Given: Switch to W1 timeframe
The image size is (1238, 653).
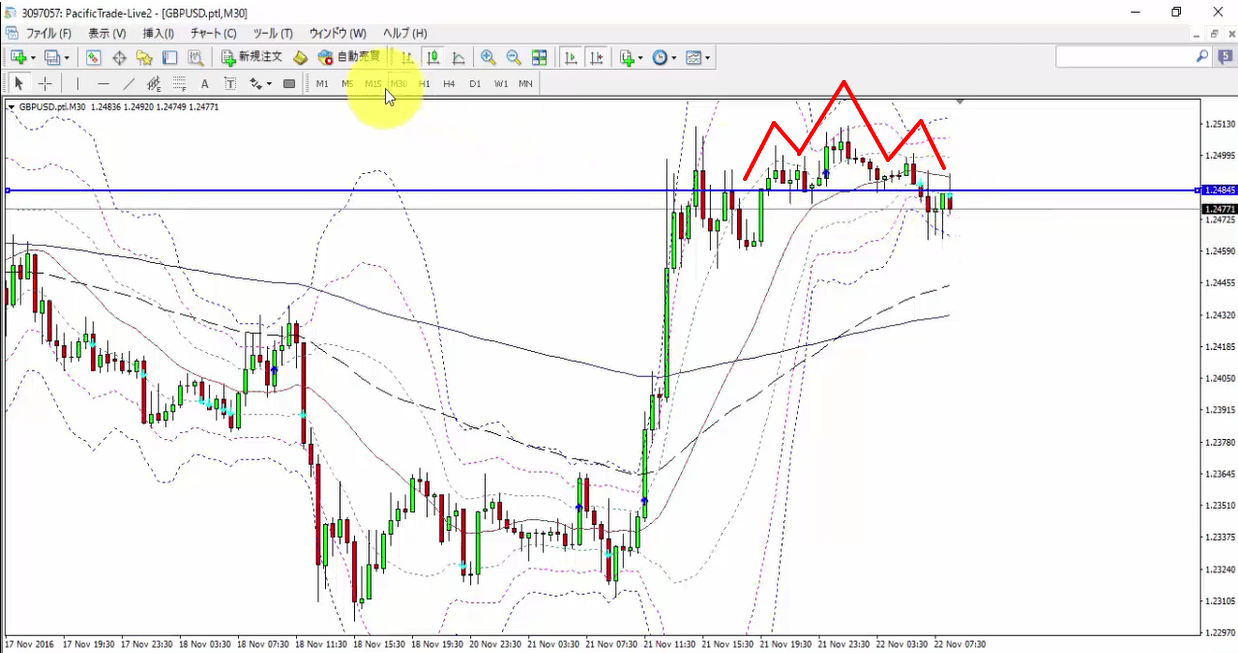Looking at the screenshot, I should click(501, 84).
